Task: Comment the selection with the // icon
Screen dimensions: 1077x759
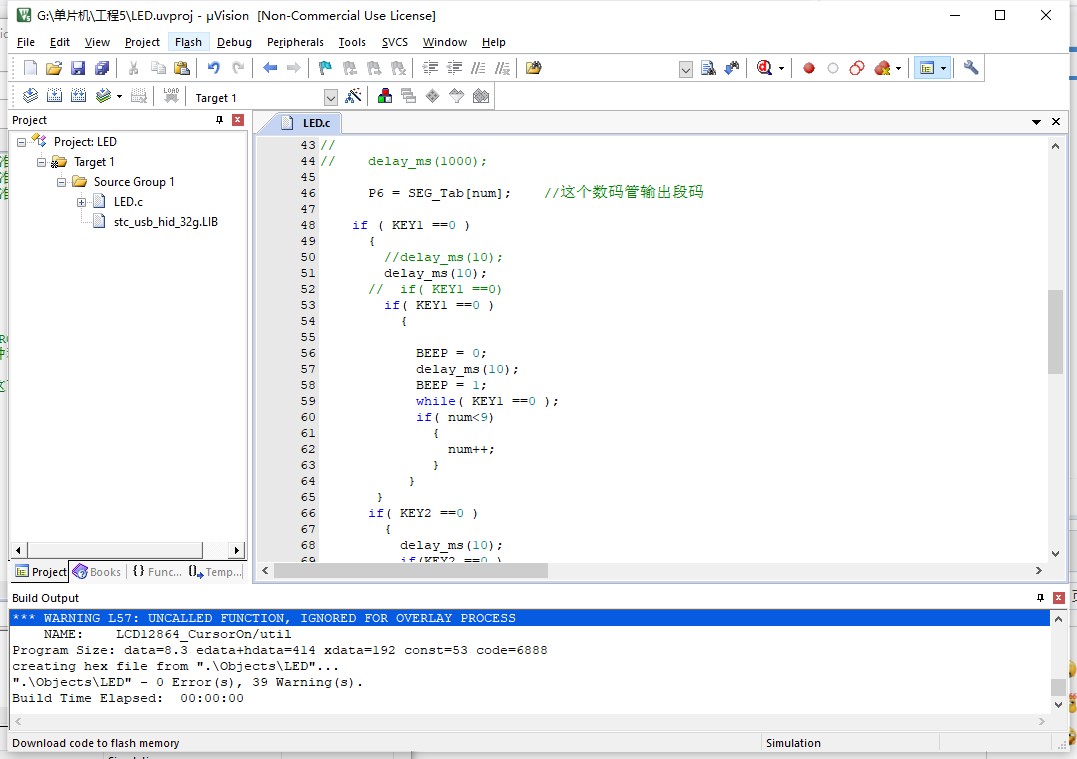Action: (478, 68)
